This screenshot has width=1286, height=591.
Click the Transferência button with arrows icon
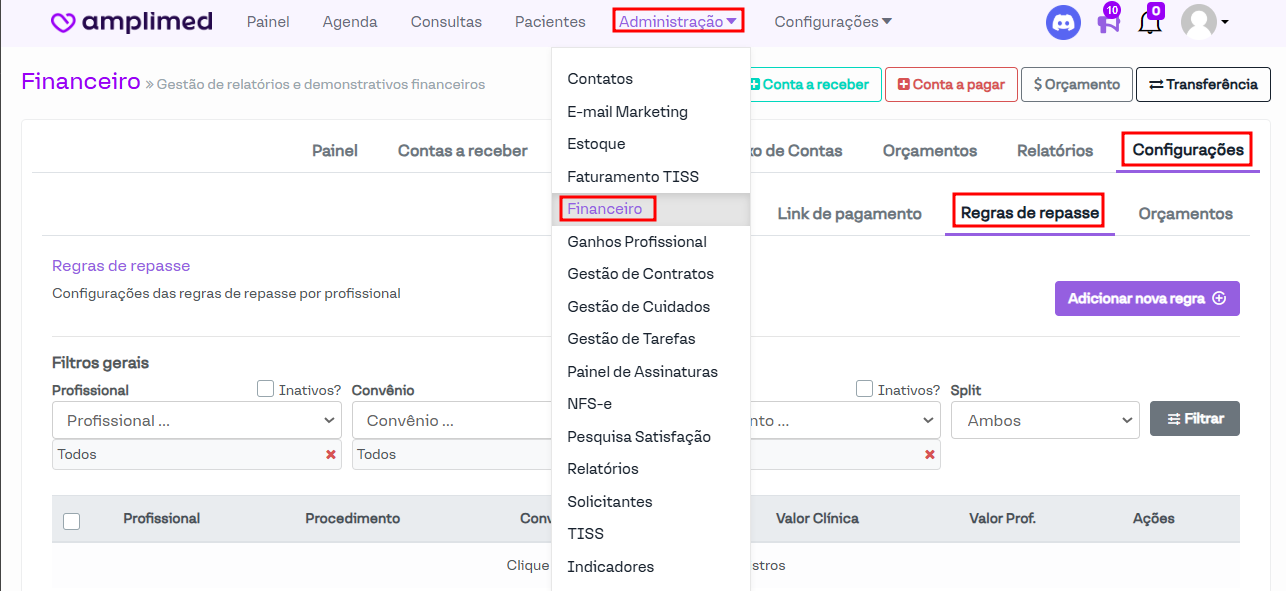pyautogui.click(x=1203, y=85)
